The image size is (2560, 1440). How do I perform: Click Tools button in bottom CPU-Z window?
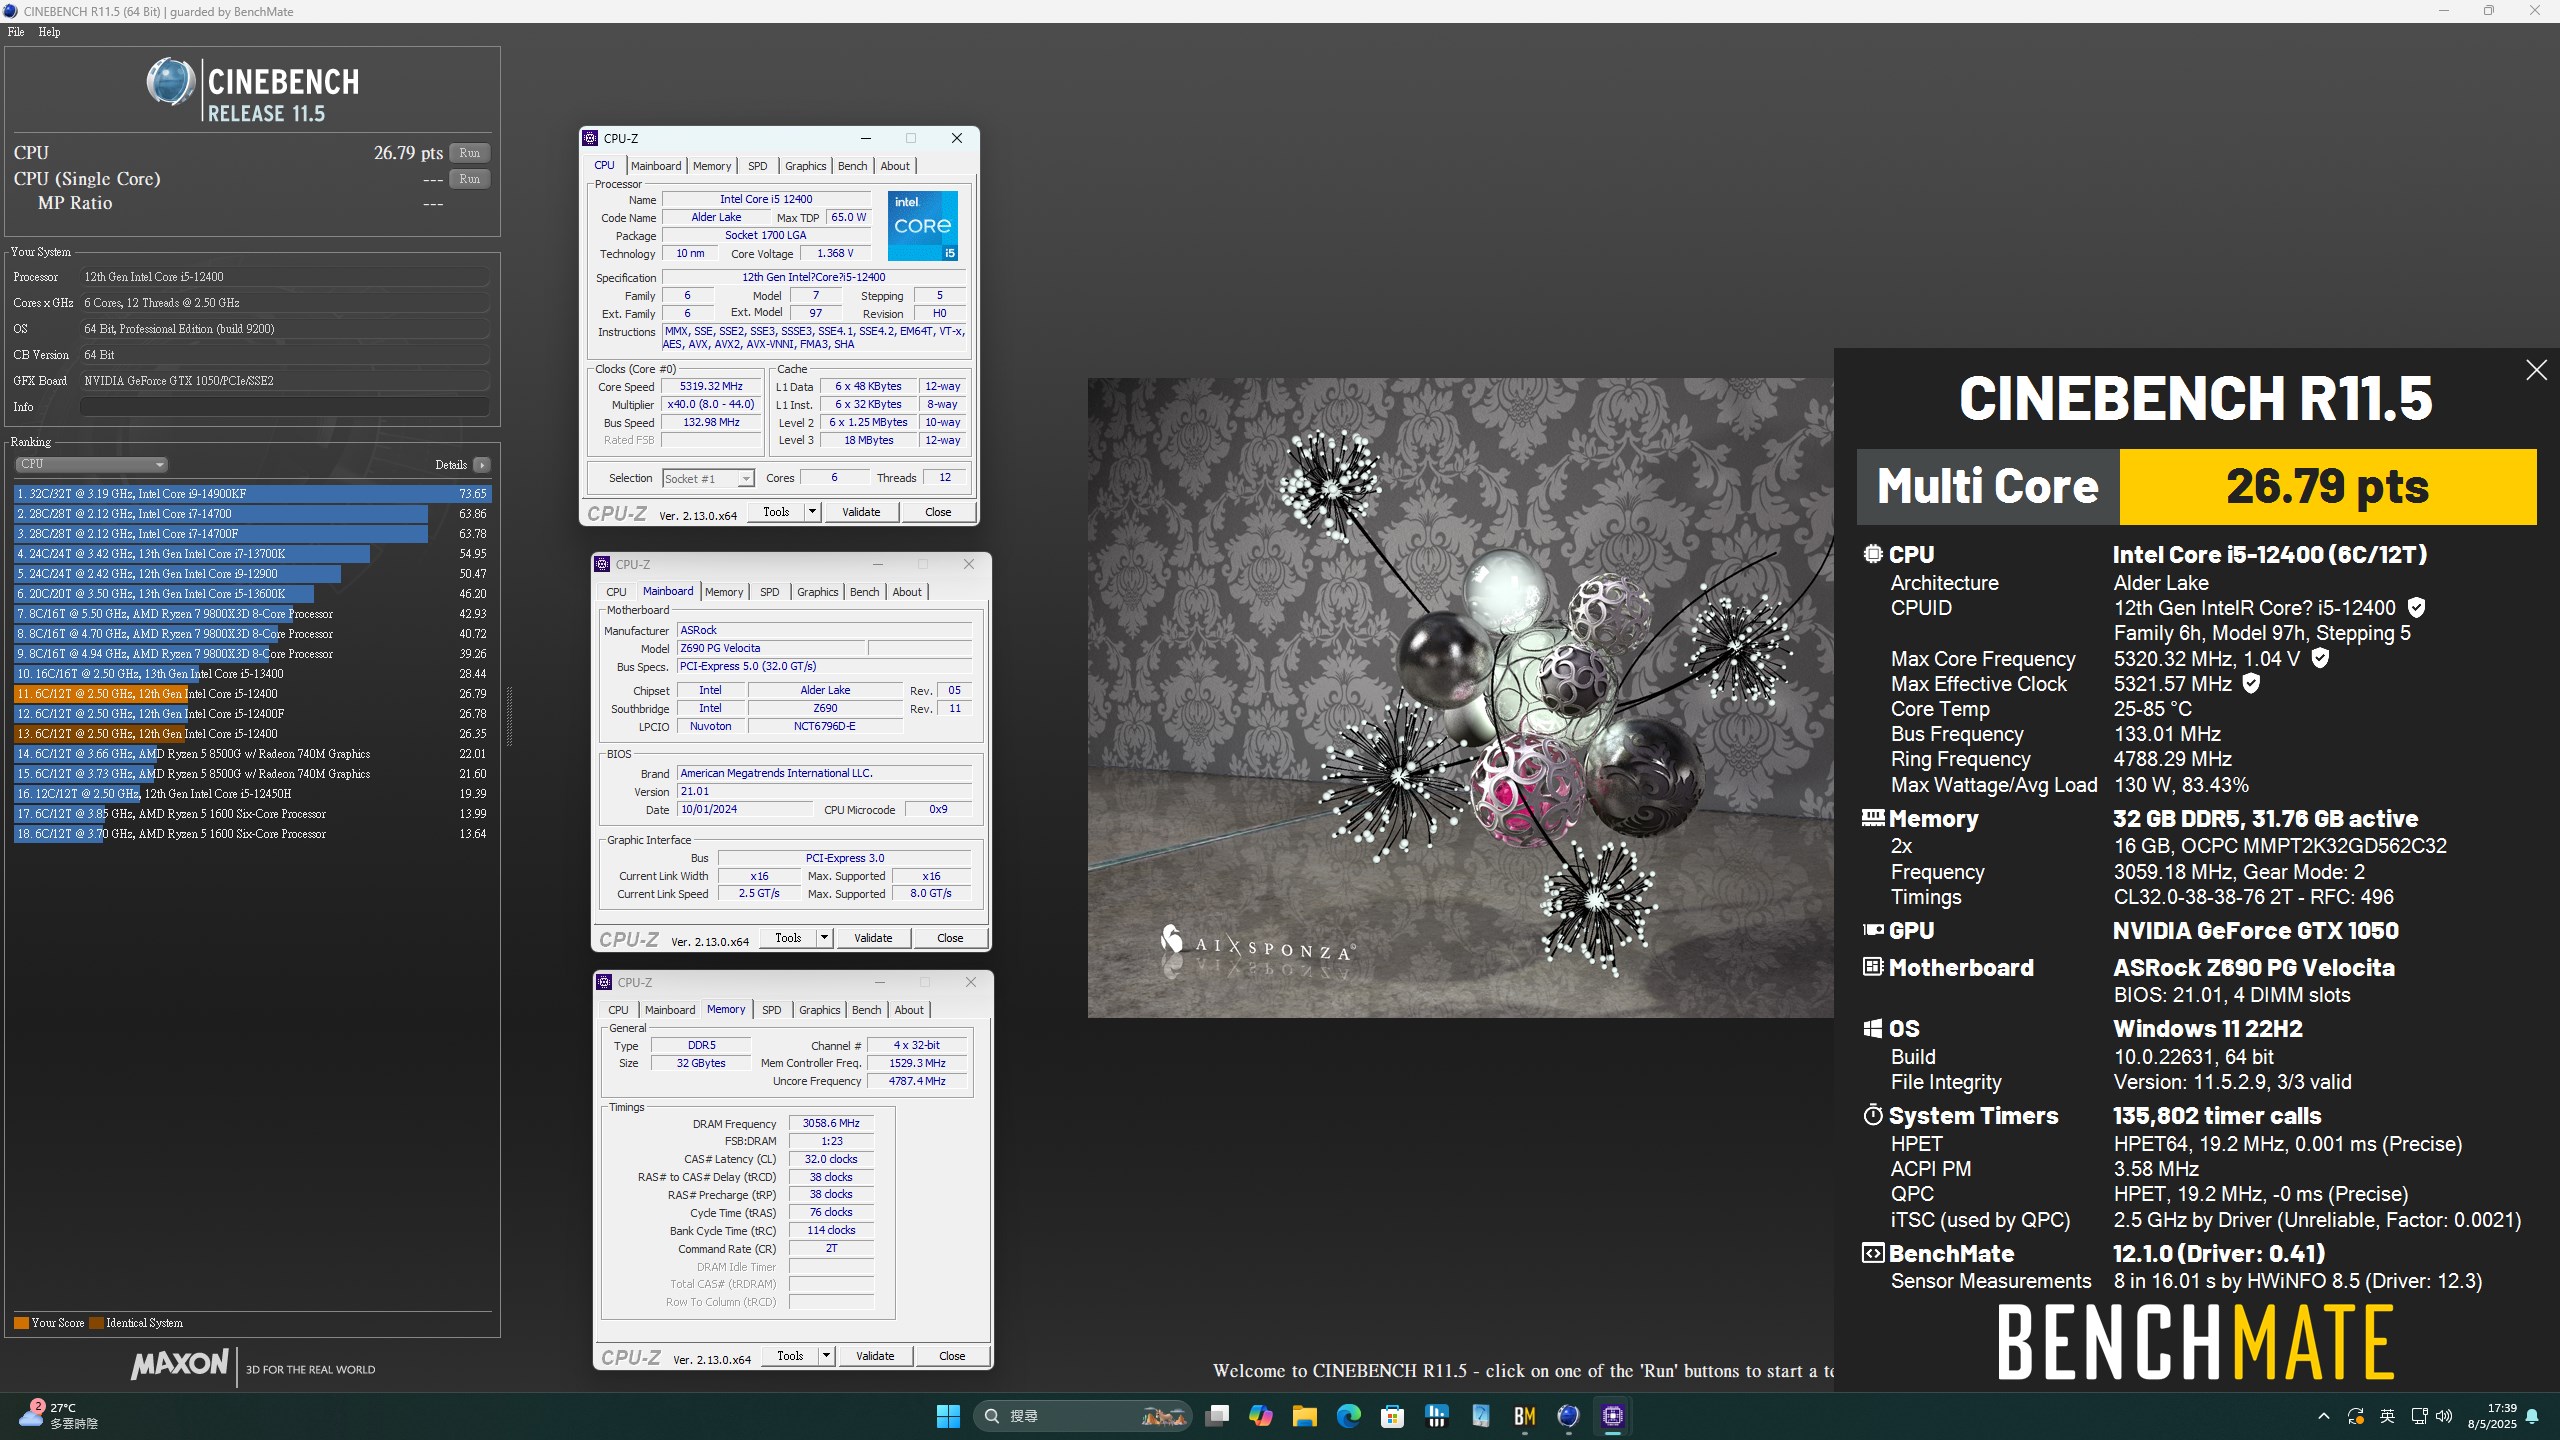[x=790, y=1356]
